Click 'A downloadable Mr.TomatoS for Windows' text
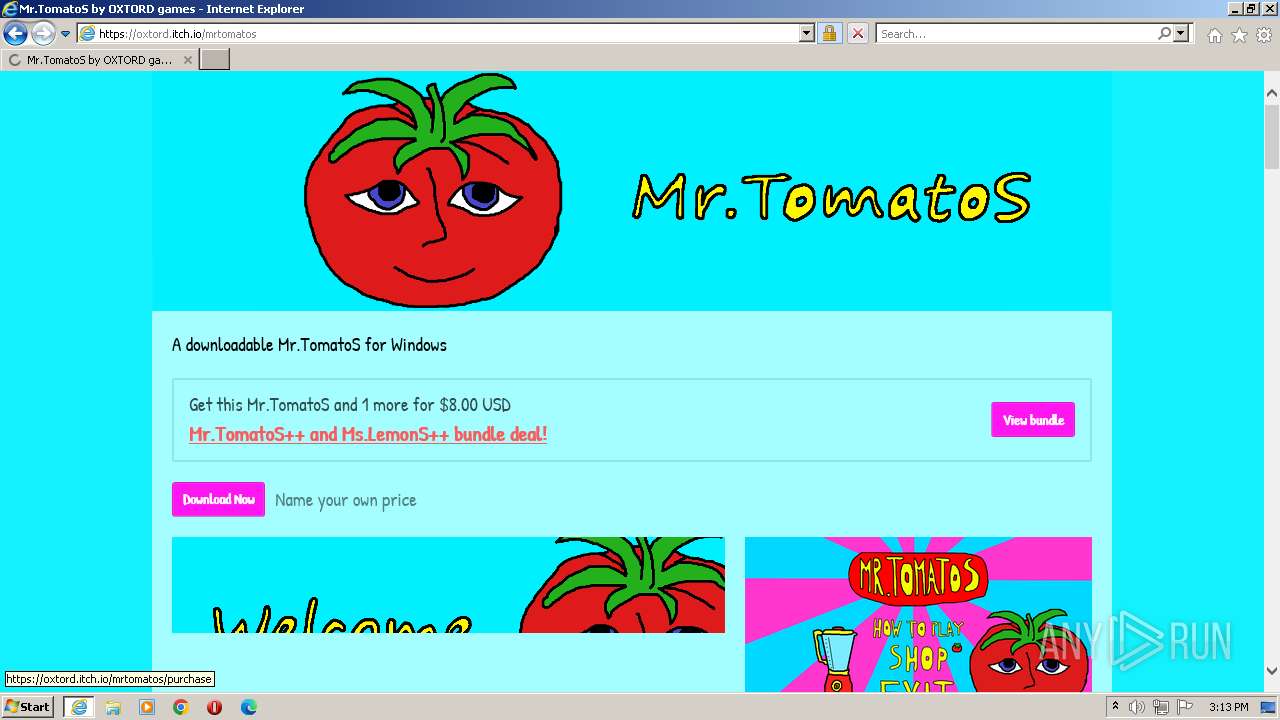 pyautogui.click(x=309, y=345)
